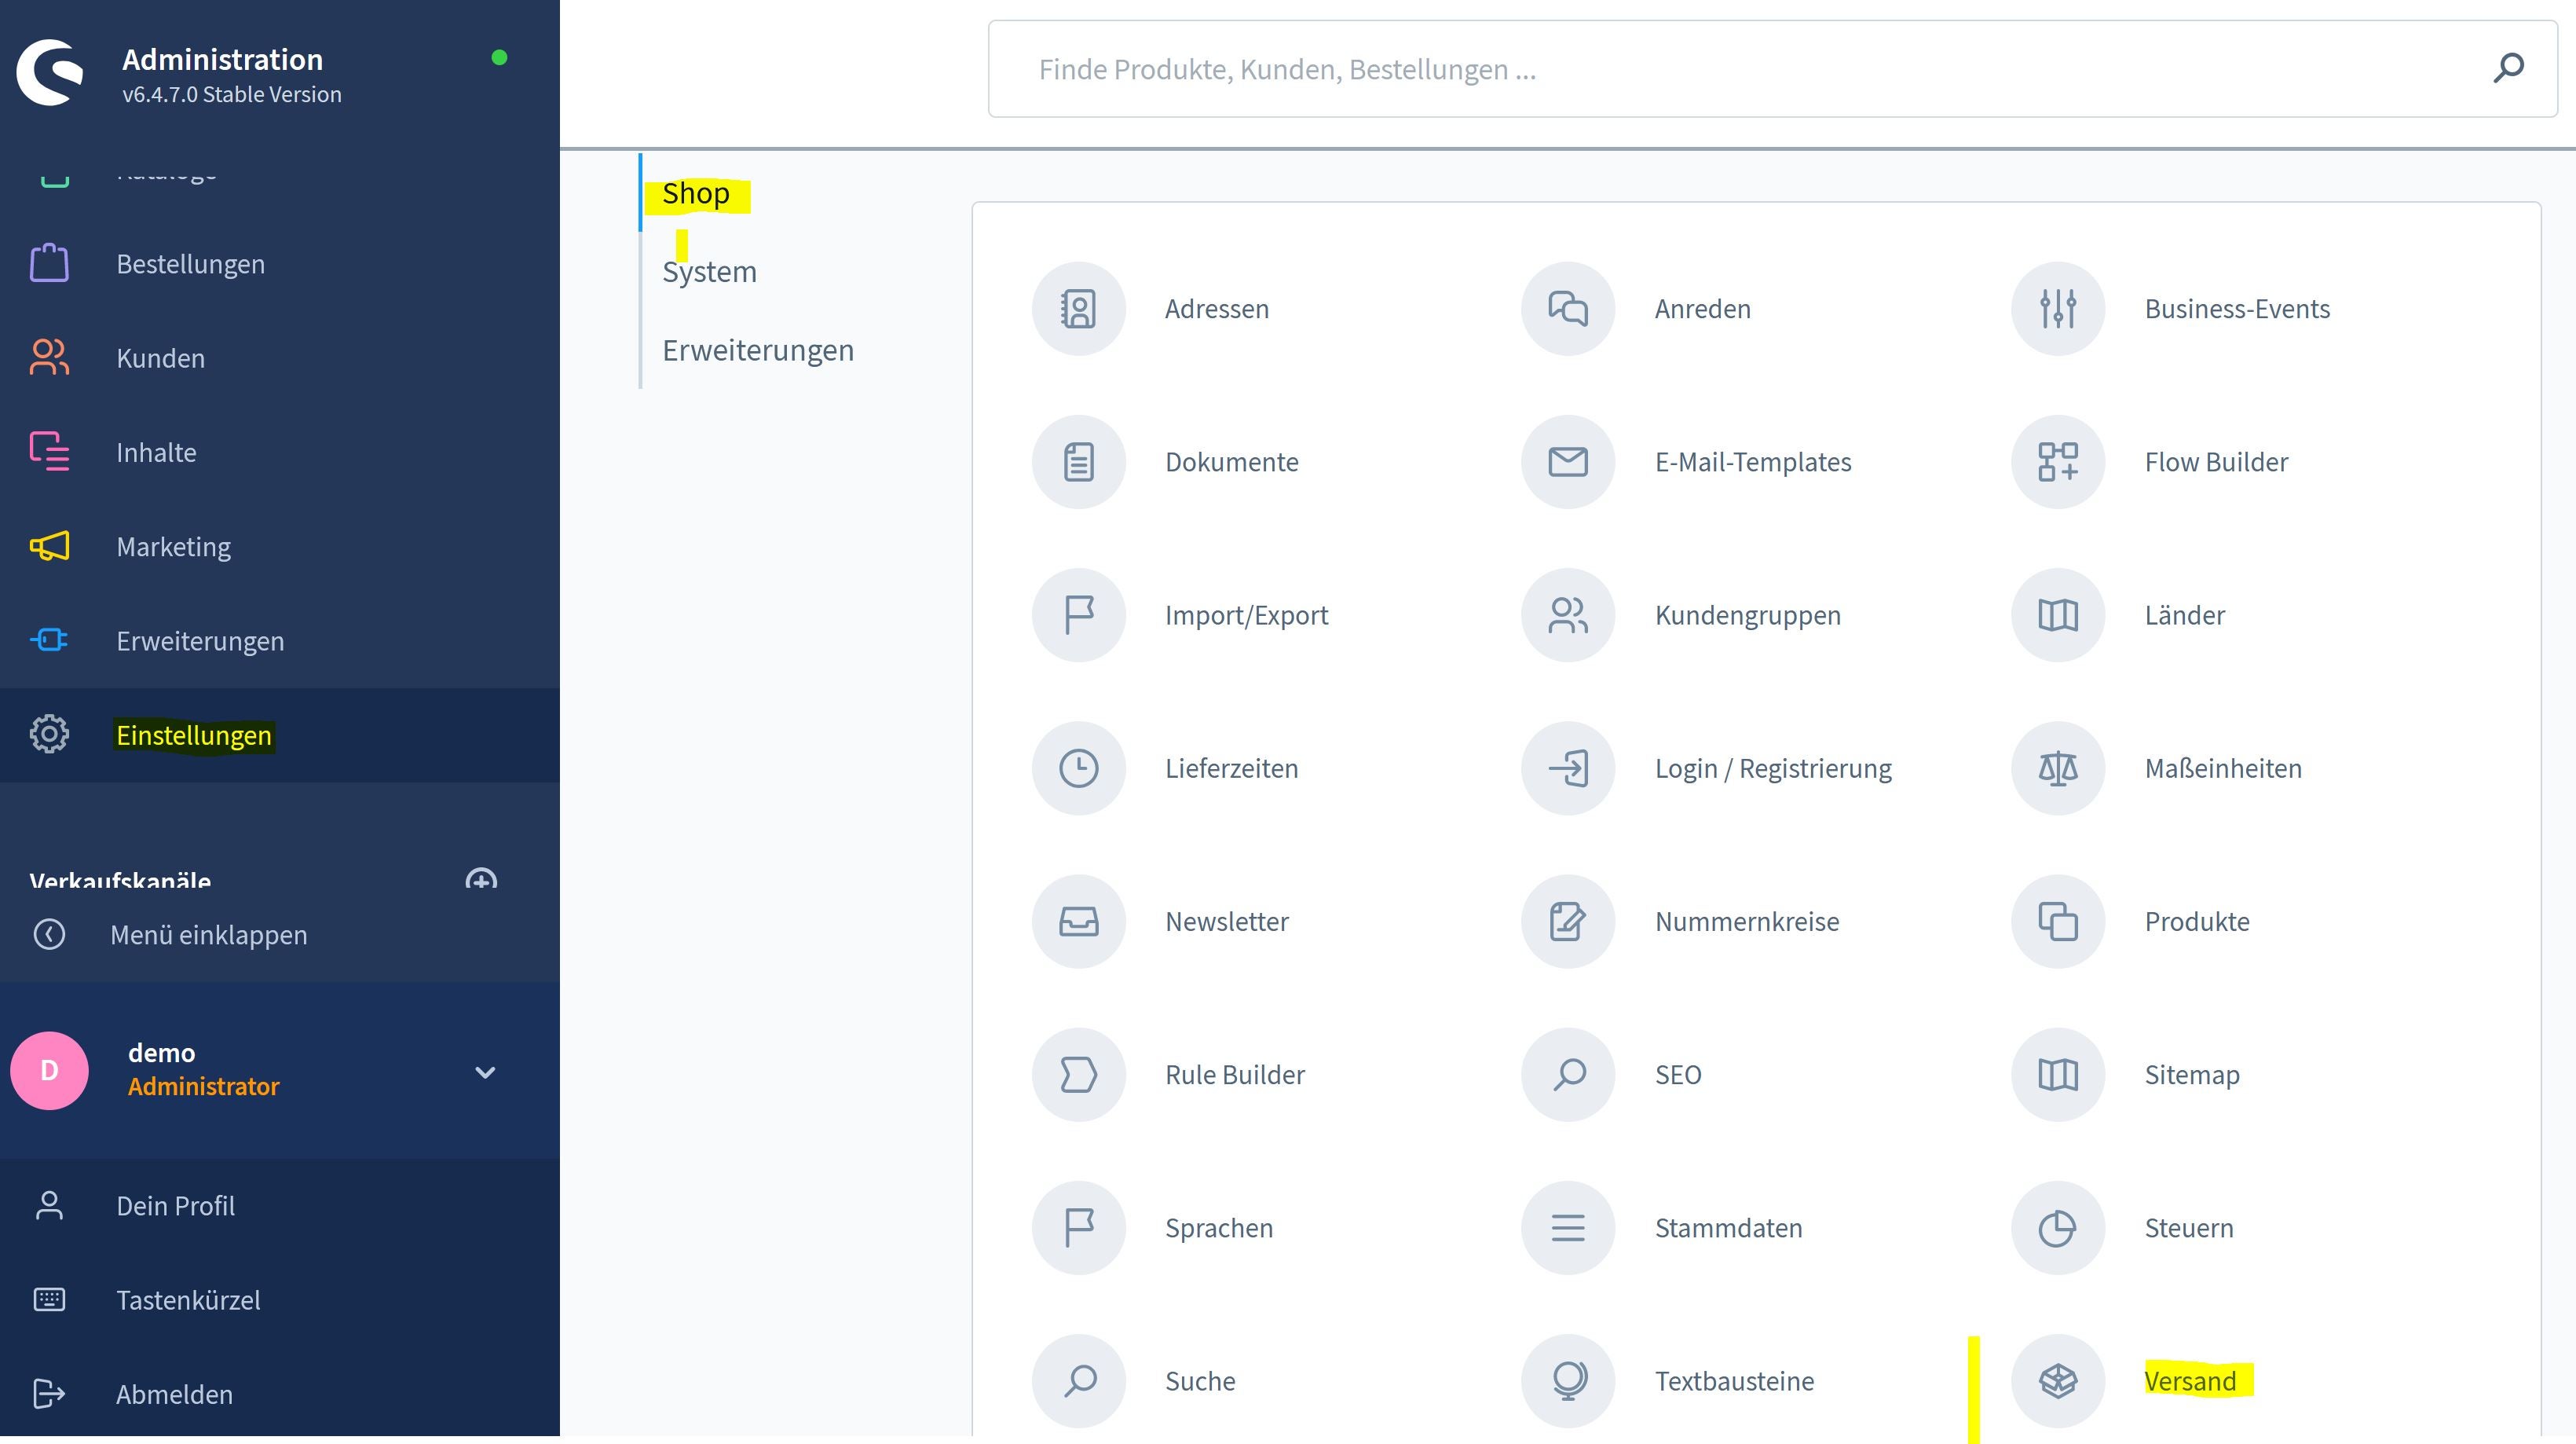Open Tastenkürzel shortcuts
The height and width of the screenshot is (1444, 2576).
click(x=280, y=1299)
